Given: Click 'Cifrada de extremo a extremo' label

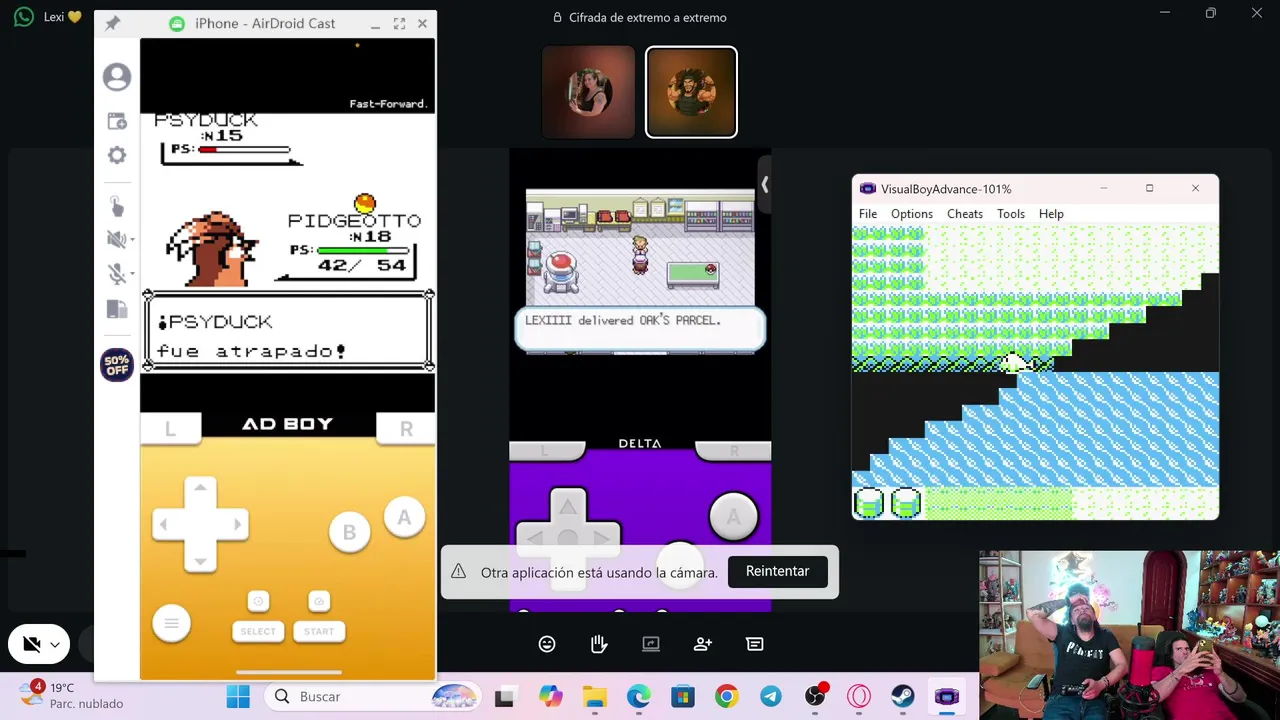Looking at the screenshot, I should (647, 17).
